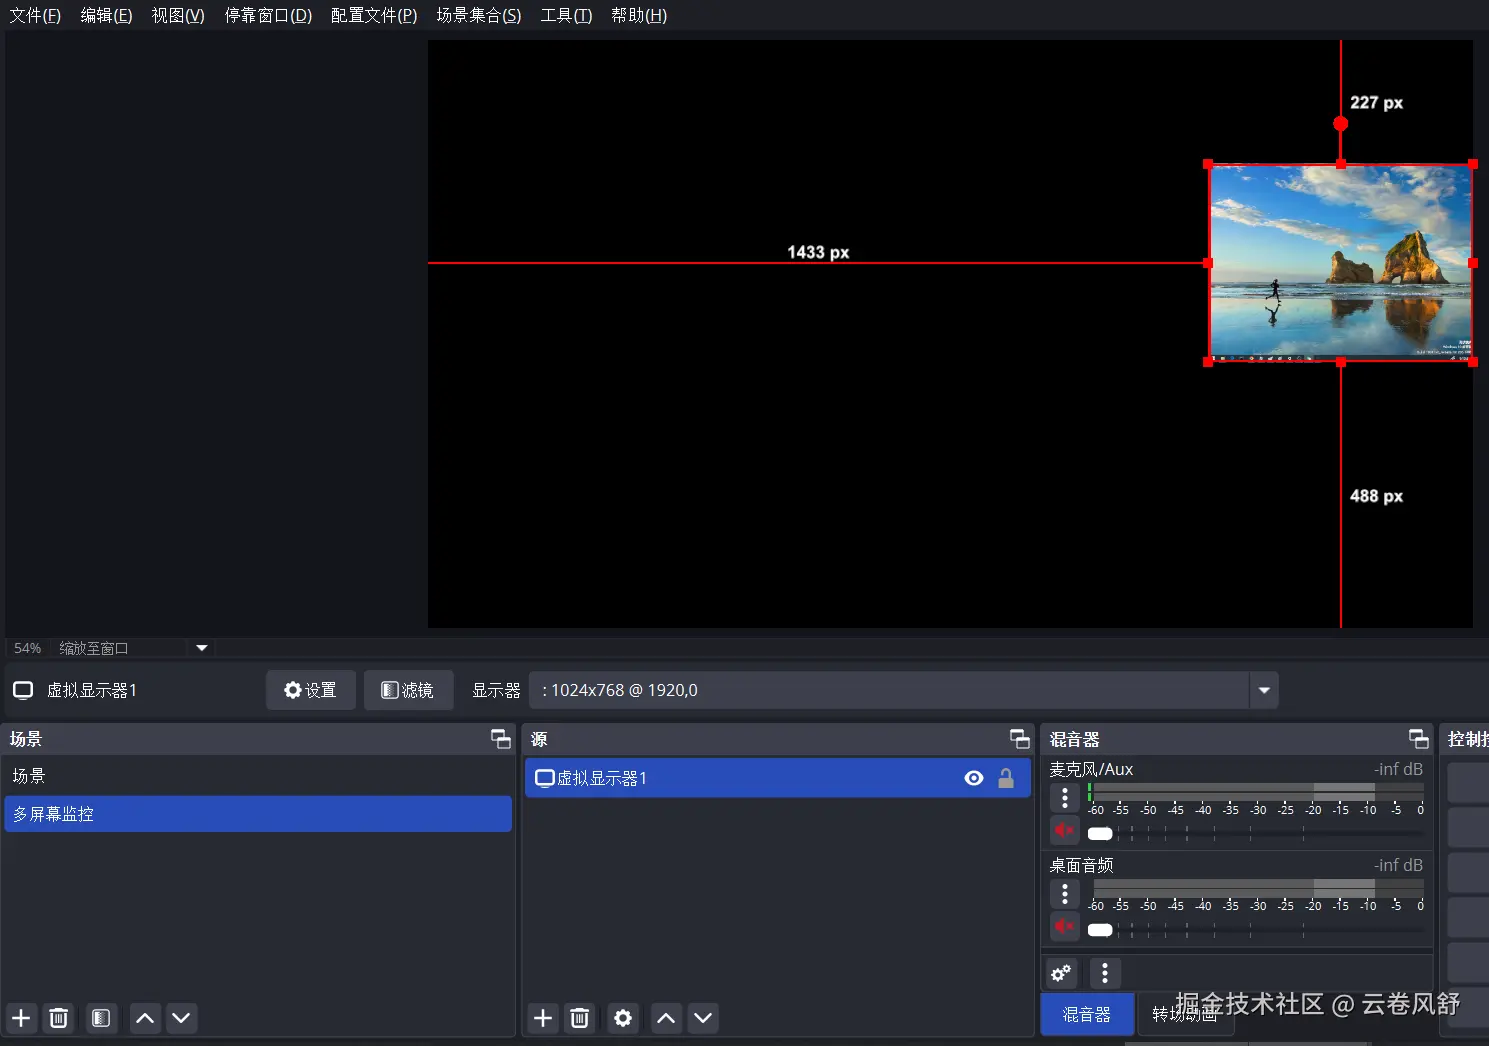This screenshot has height=1046, width=1489.
Task: Add a new source with plus icon
Action: point(543,1018)
